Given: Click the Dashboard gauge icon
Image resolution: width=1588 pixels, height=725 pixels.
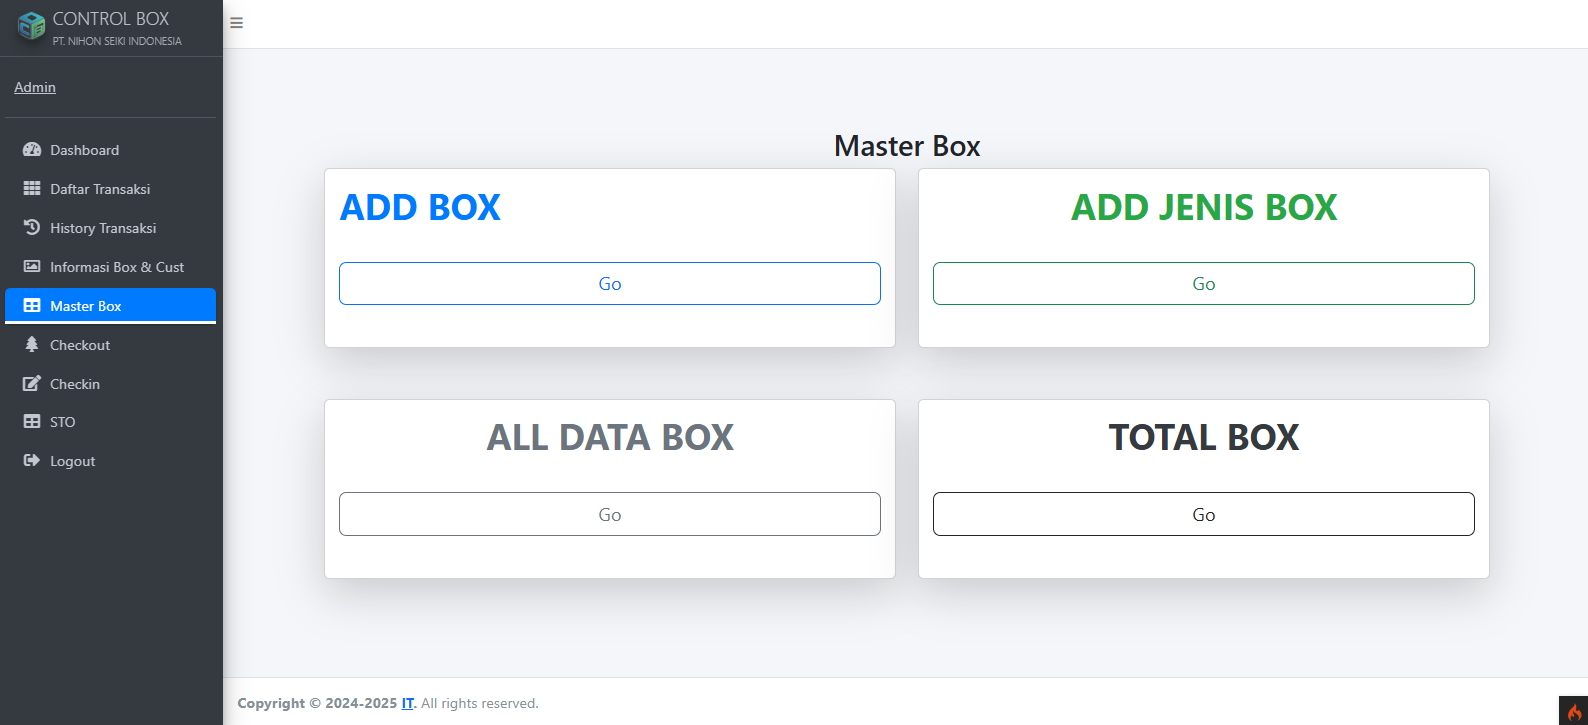Looking at the screenshot, I should click(x=32, y=150).
